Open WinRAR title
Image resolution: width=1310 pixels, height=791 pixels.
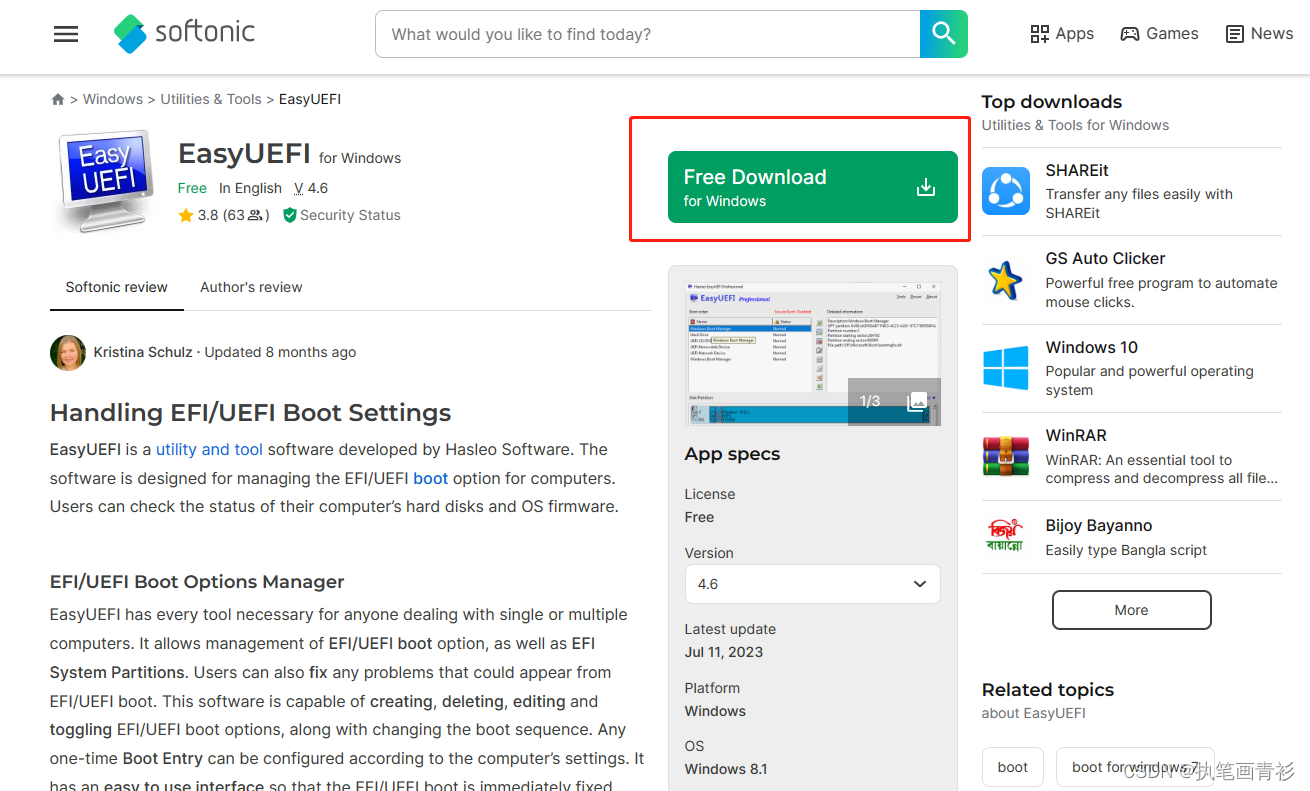tap(1076, 435)
